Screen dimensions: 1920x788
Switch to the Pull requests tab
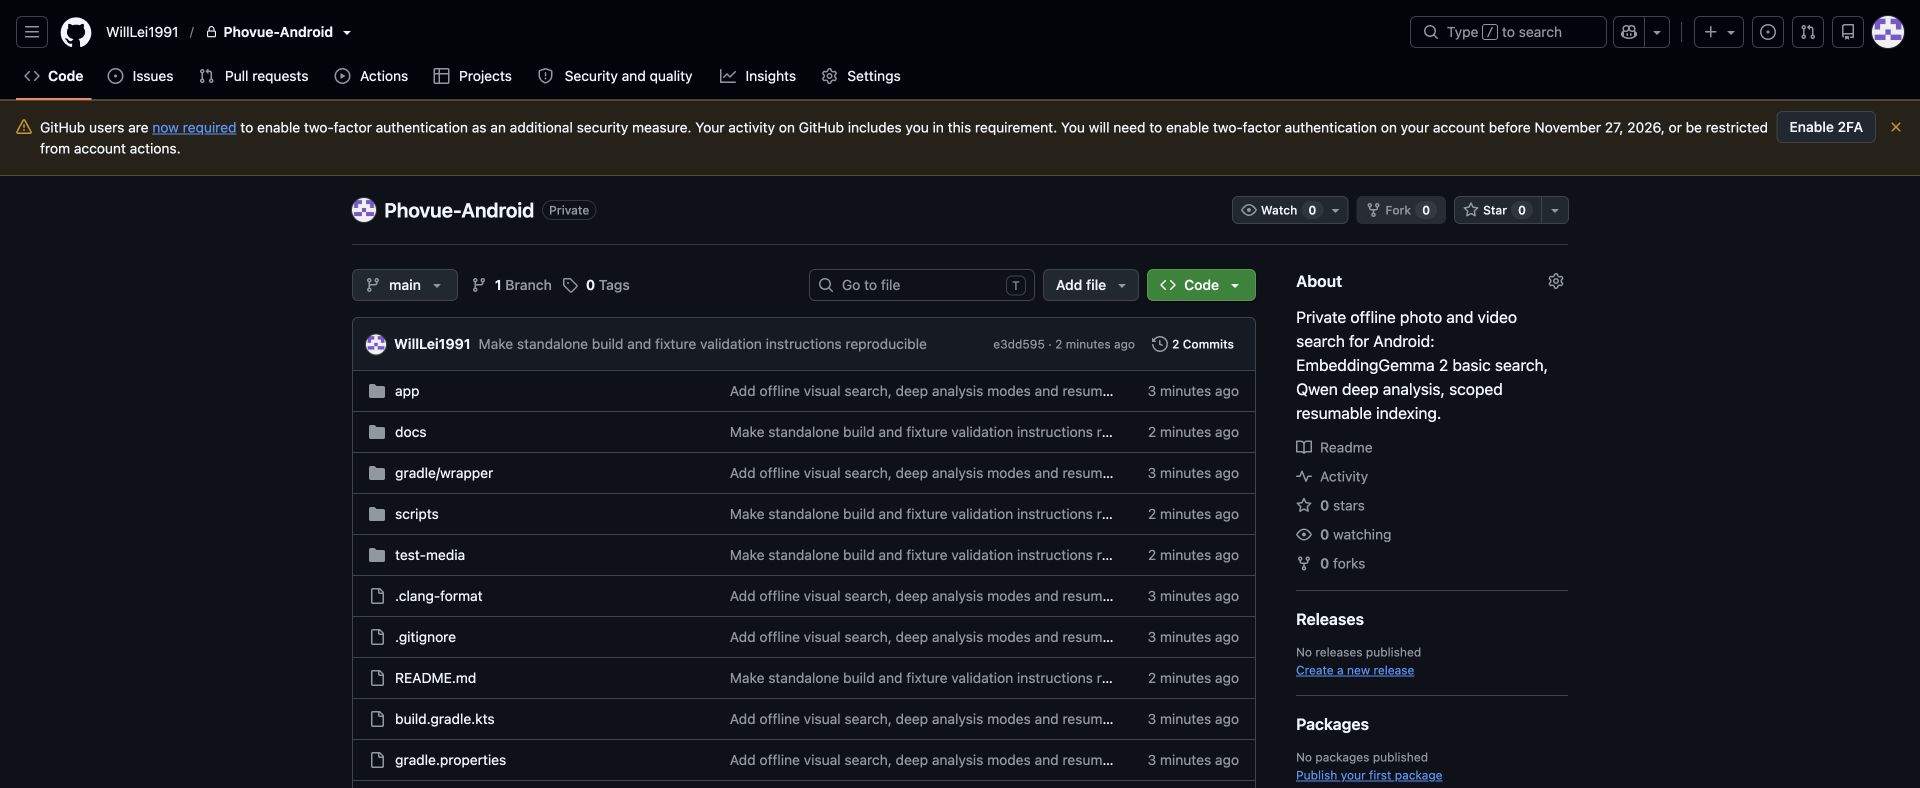(x=254, y=76)
